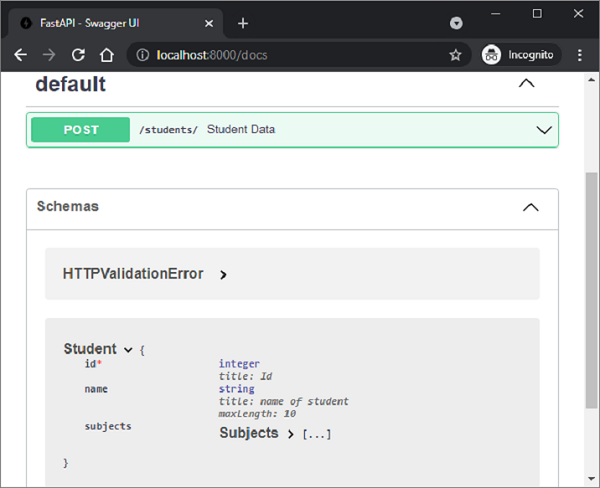Expand the HTTPValidationError schema
Viewport: 600px width, 488px height.
223,274
